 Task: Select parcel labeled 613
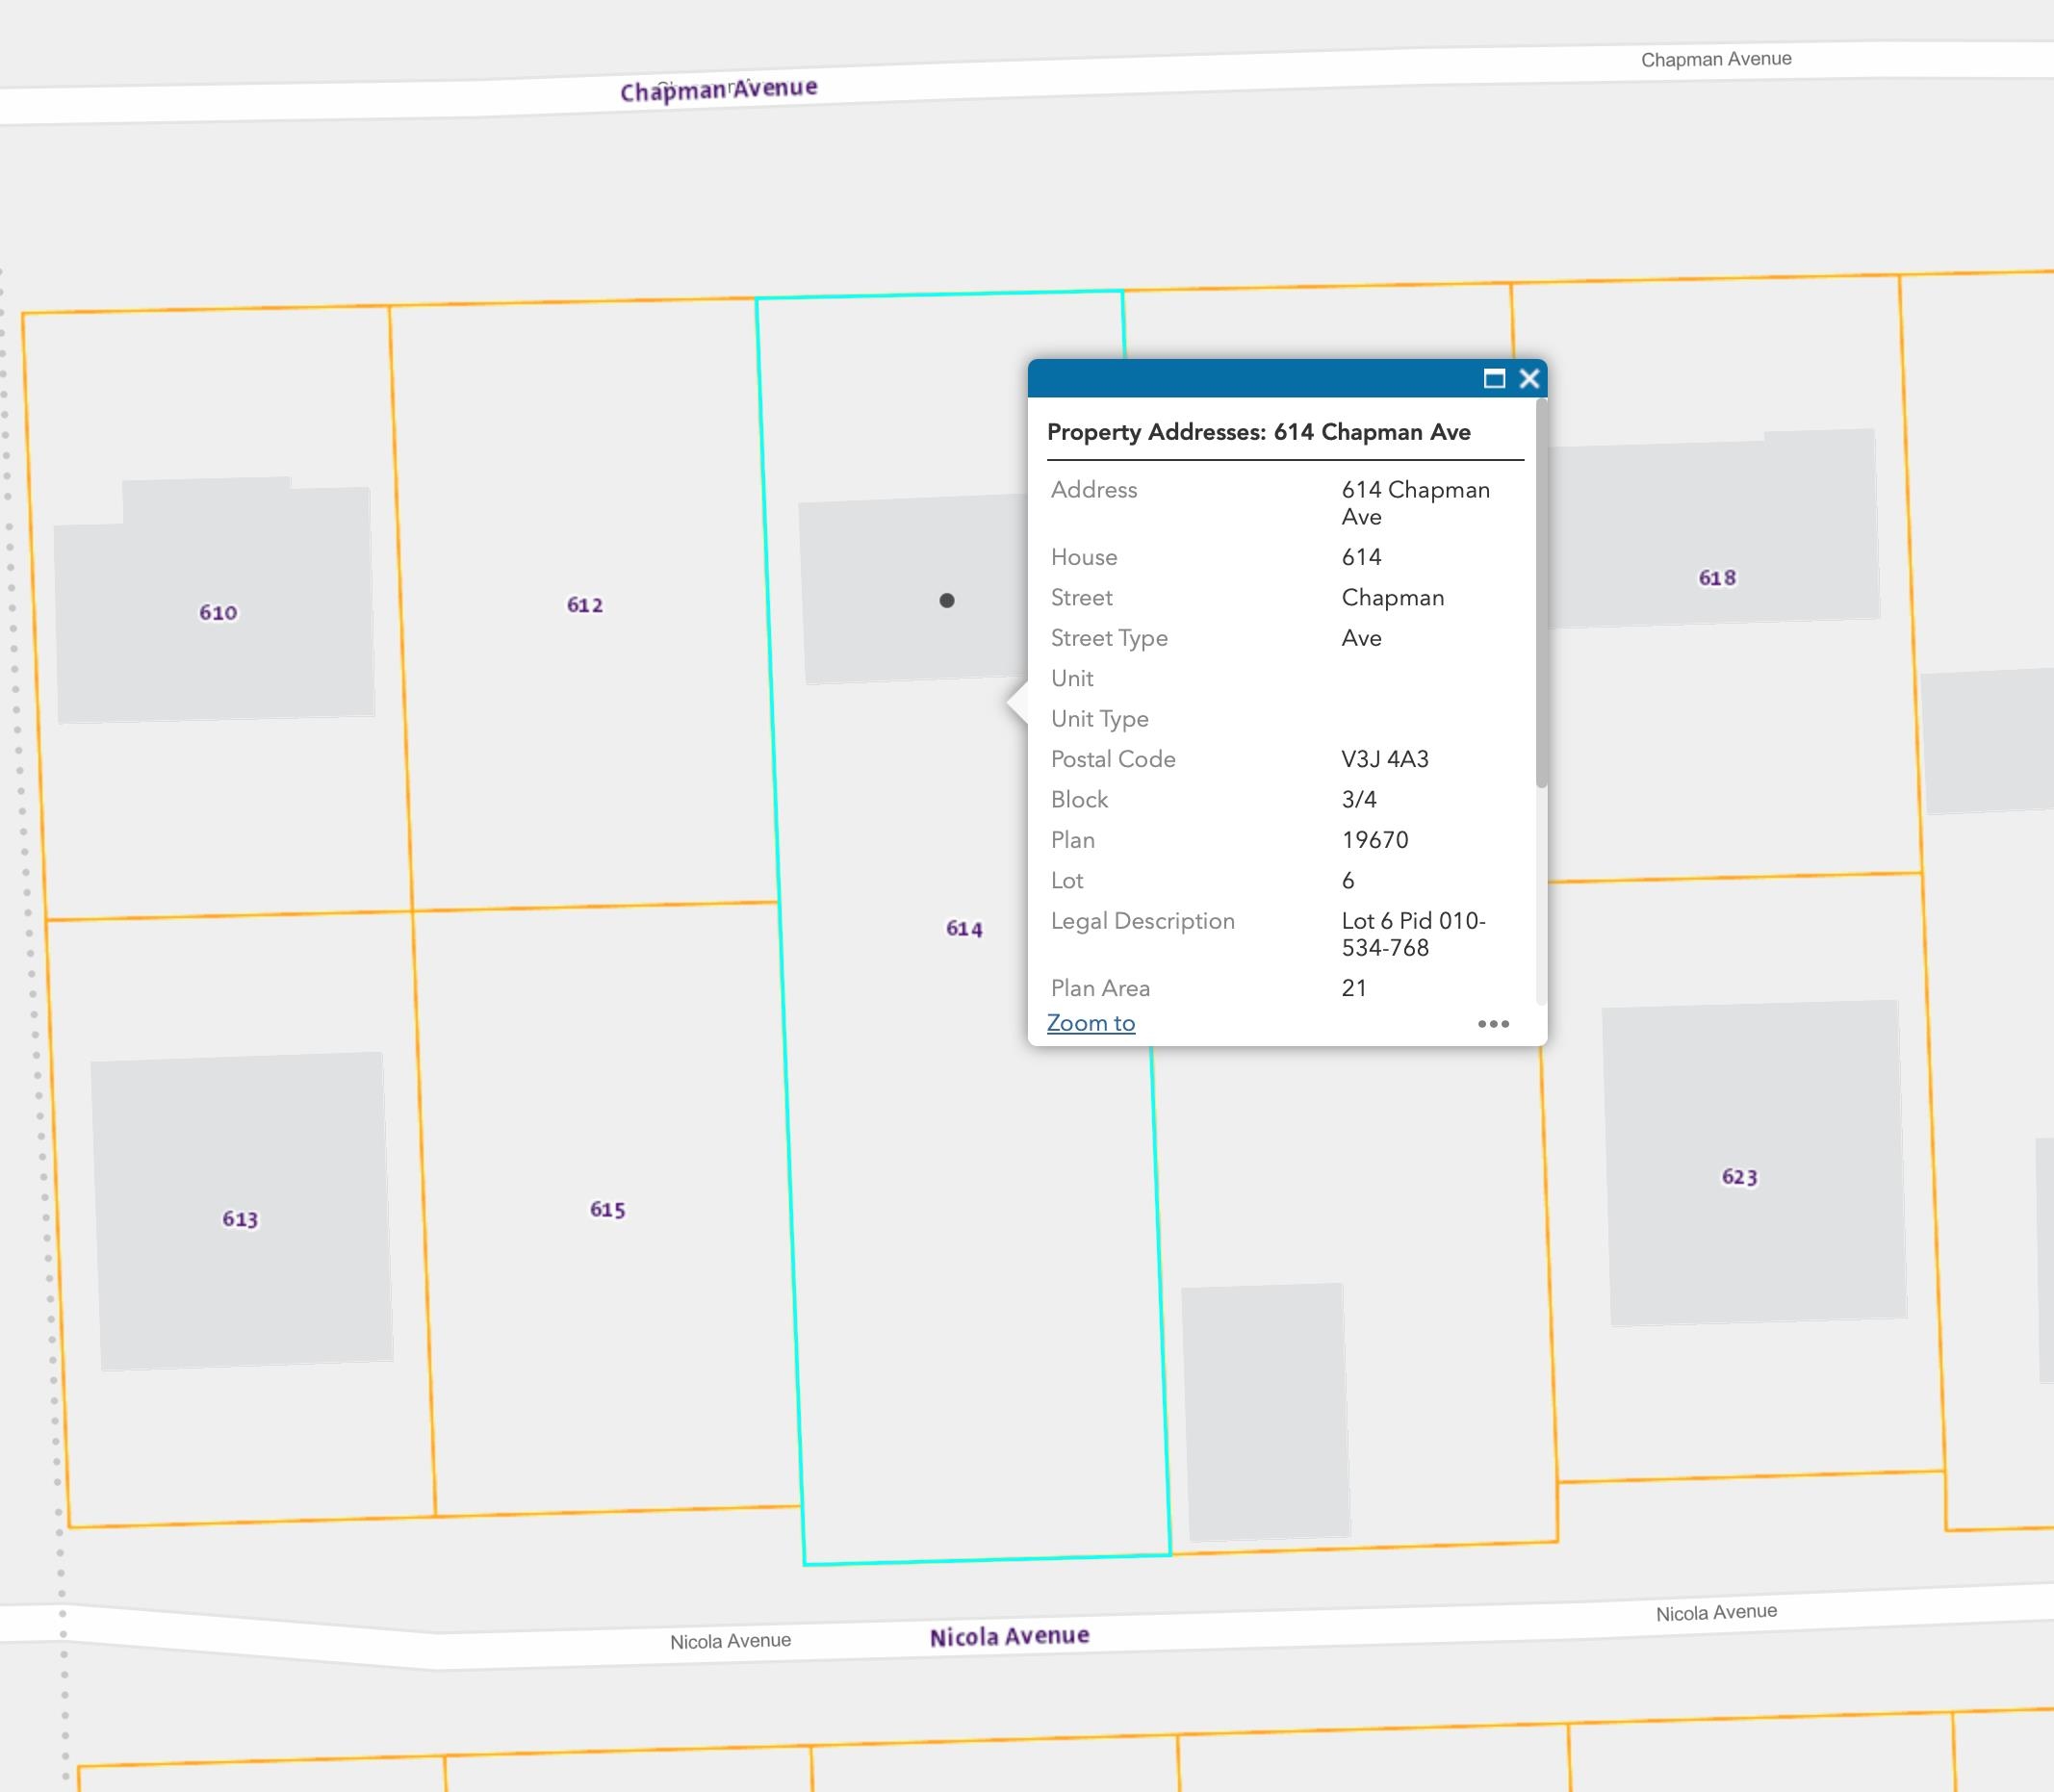[x=240, y=1219]
